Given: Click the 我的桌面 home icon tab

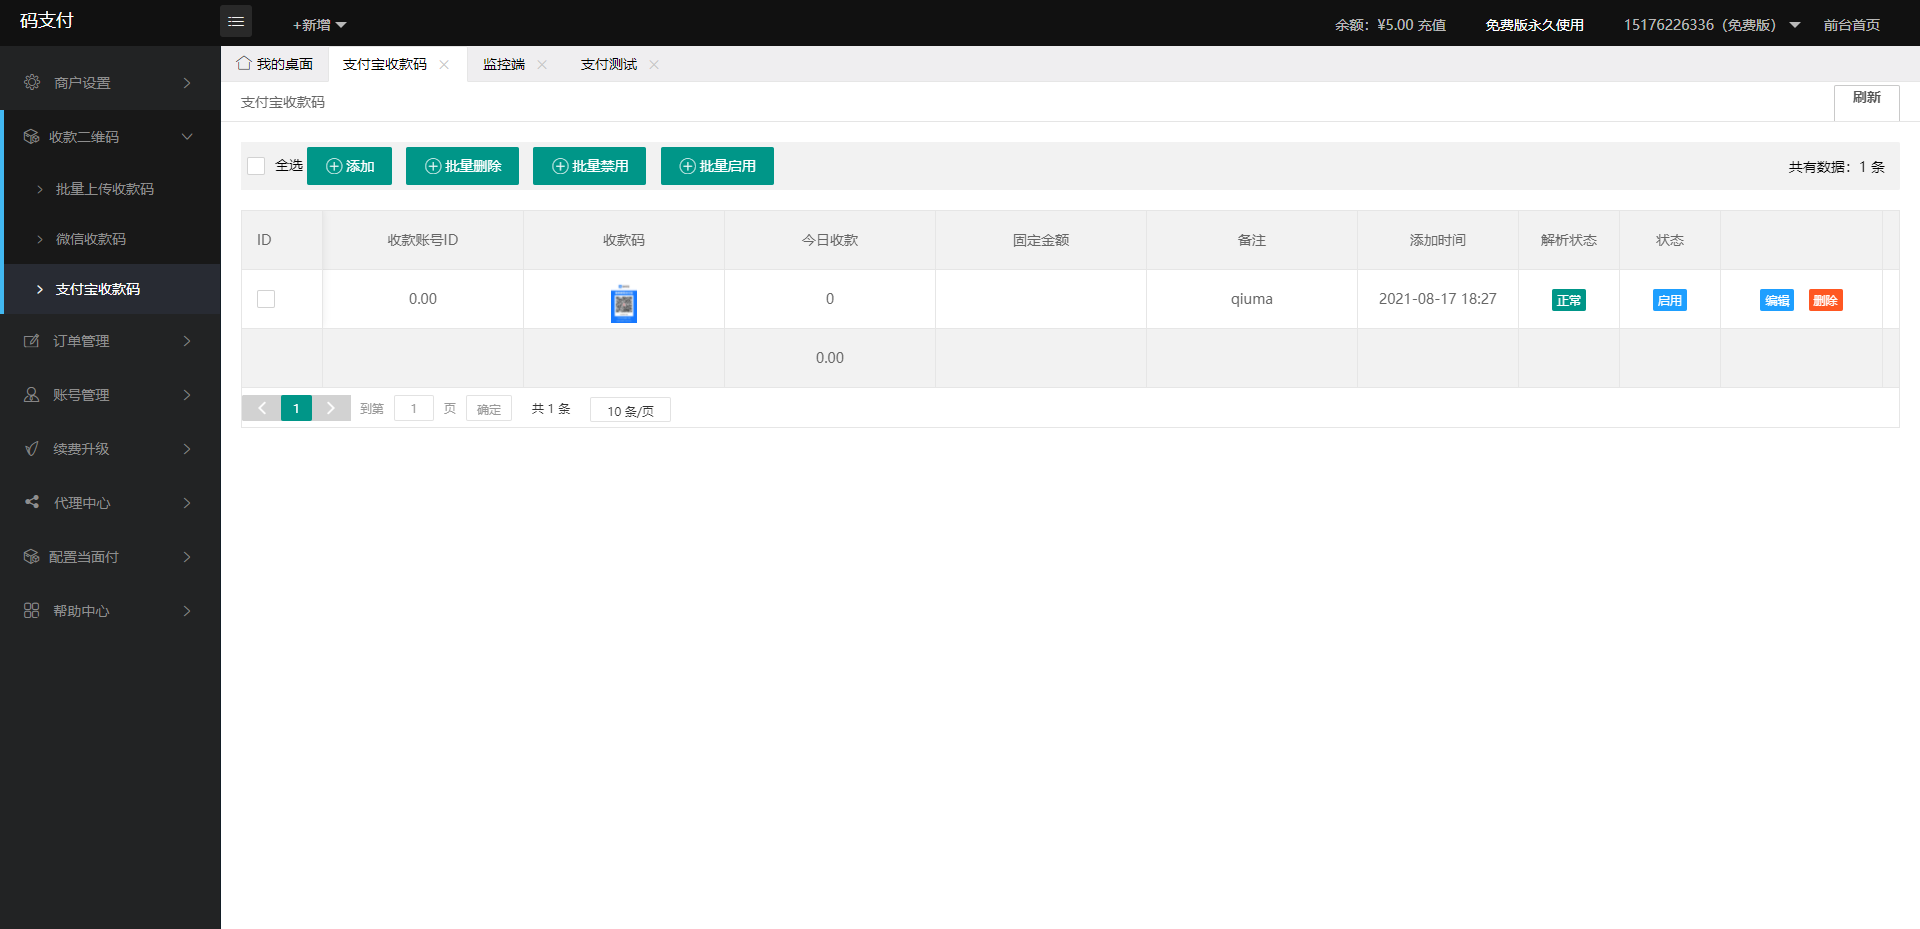Looking at the screenshot, I should tap(244, 64).
